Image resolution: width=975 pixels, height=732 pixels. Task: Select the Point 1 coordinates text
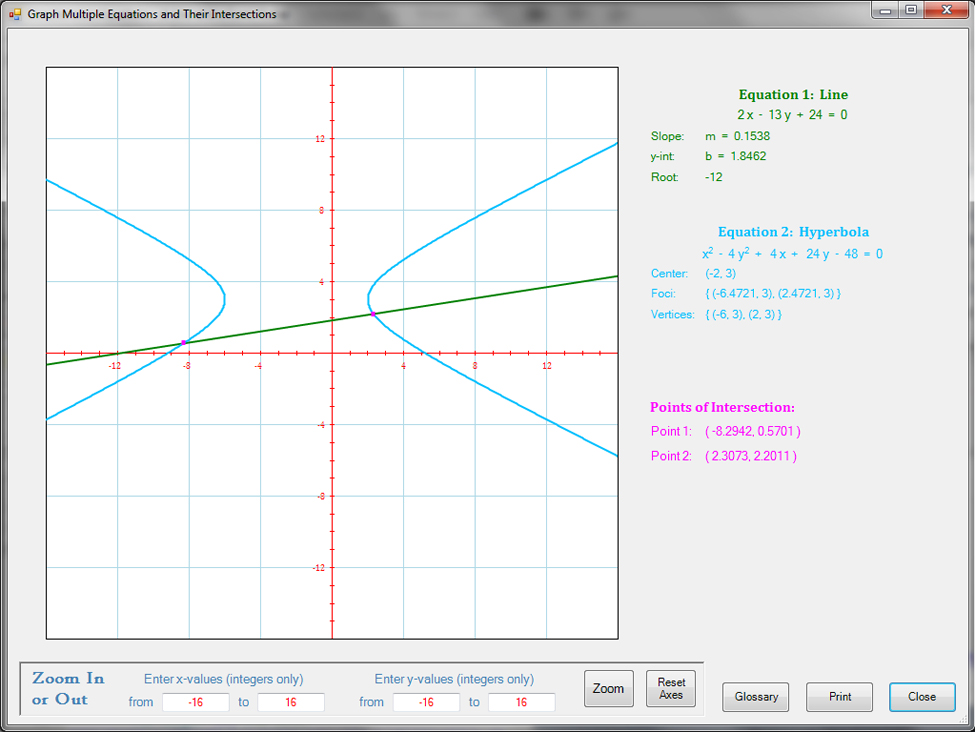(x=752, y=431)
